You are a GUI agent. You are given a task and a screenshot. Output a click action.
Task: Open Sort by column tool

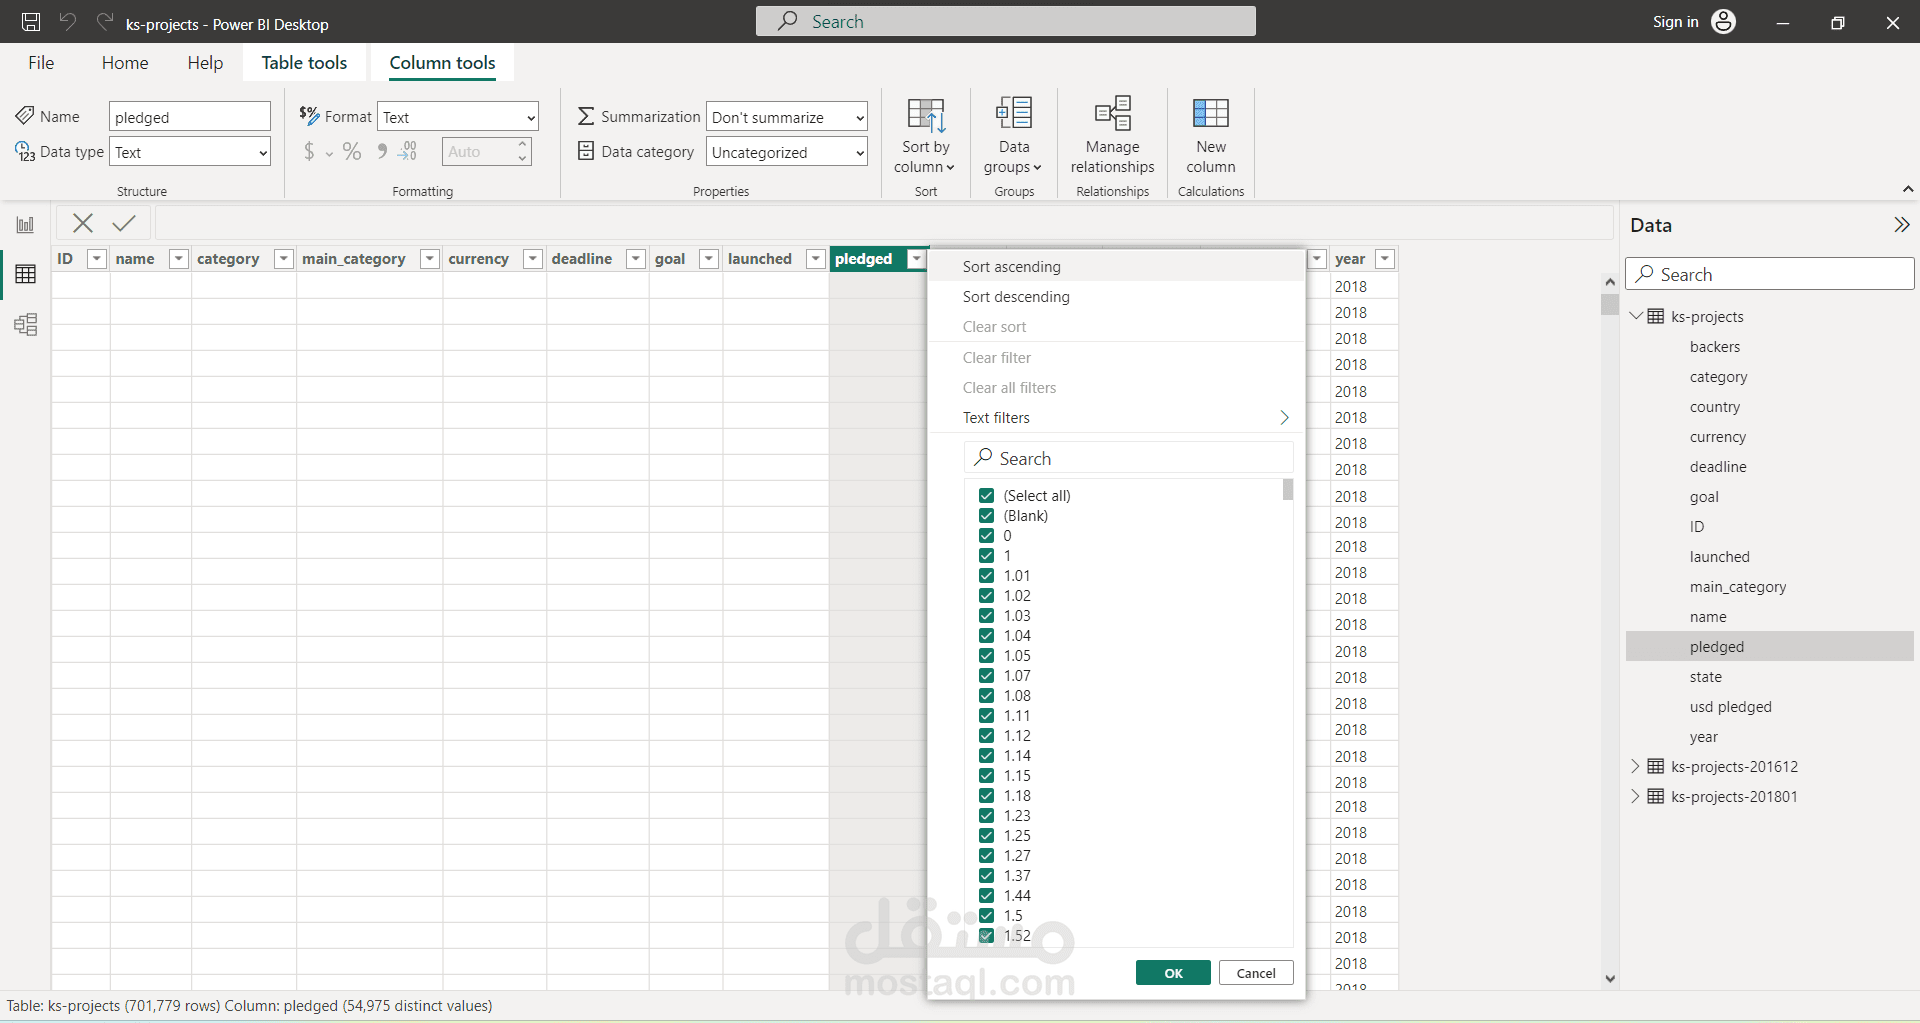coord(925,136)
